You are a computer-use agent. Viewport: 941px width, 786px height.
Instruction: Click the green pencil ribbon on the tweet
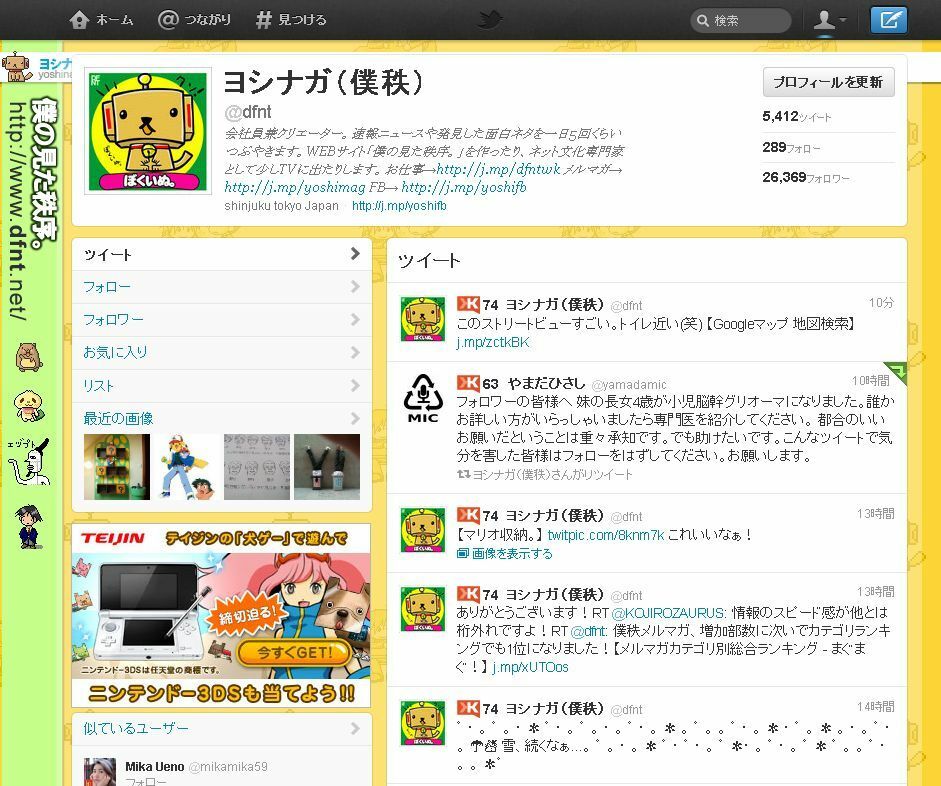[x=898, y=372]
